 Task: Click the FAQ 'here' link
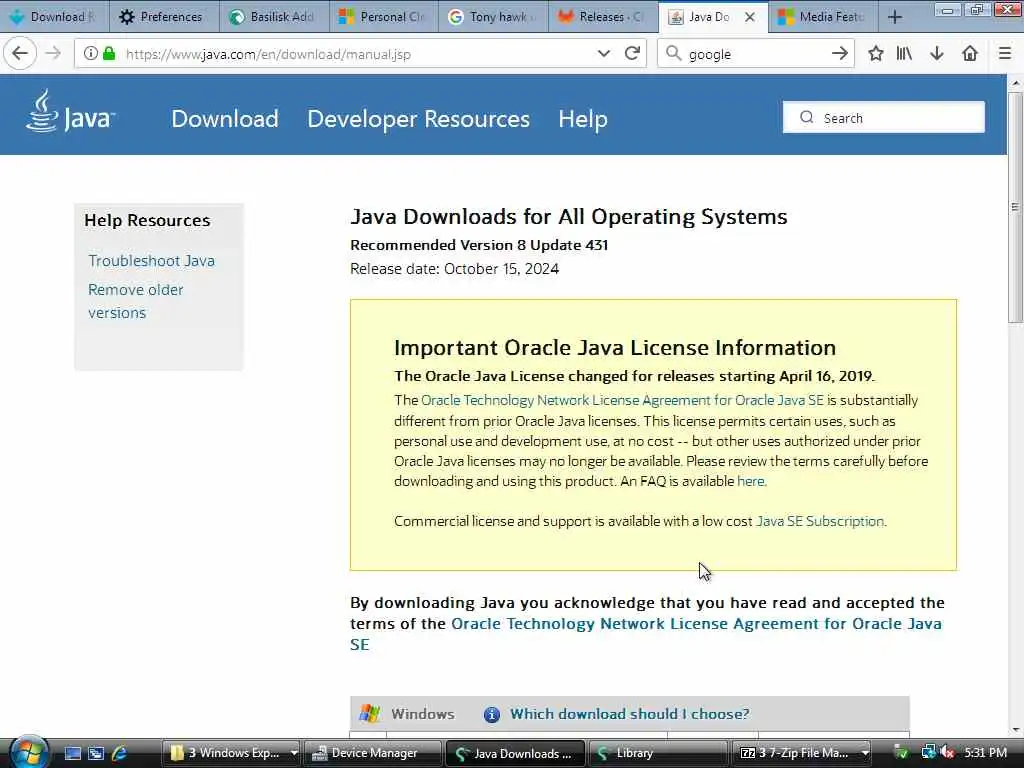pos(750,481)
